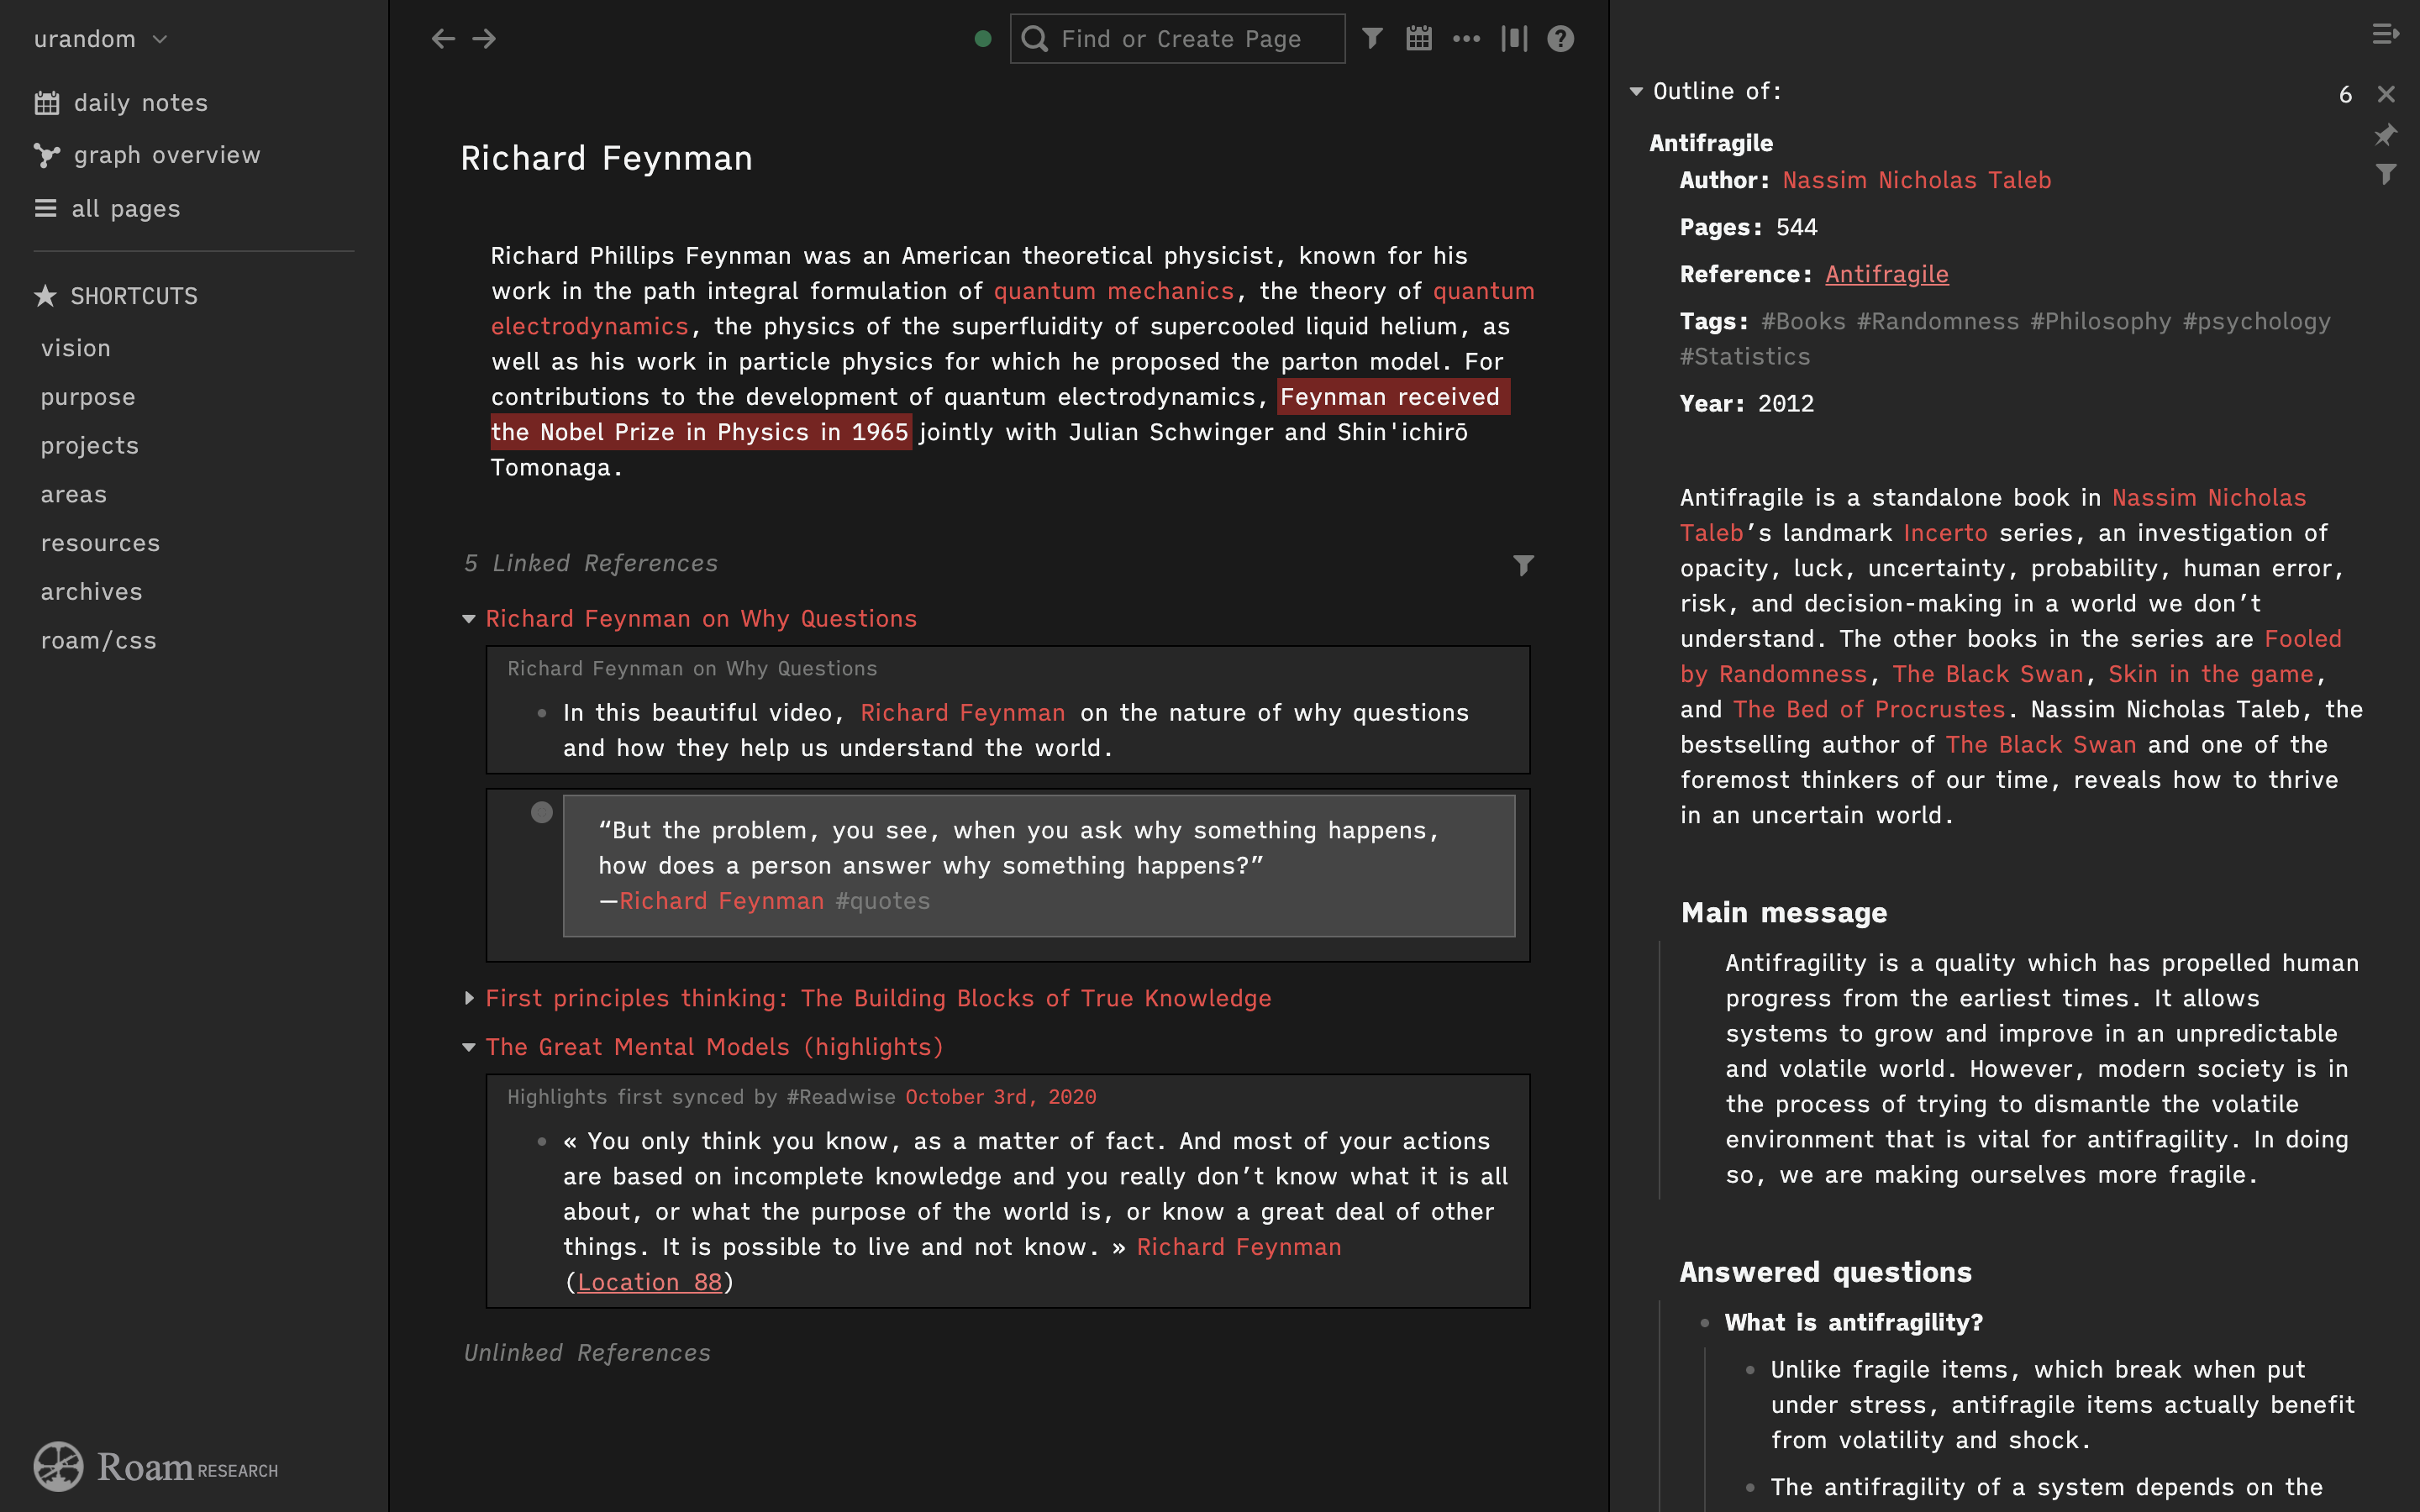Screen dimensions: 2420x1512
Task: Open the Location 88 link
Action: (650, 1282)
